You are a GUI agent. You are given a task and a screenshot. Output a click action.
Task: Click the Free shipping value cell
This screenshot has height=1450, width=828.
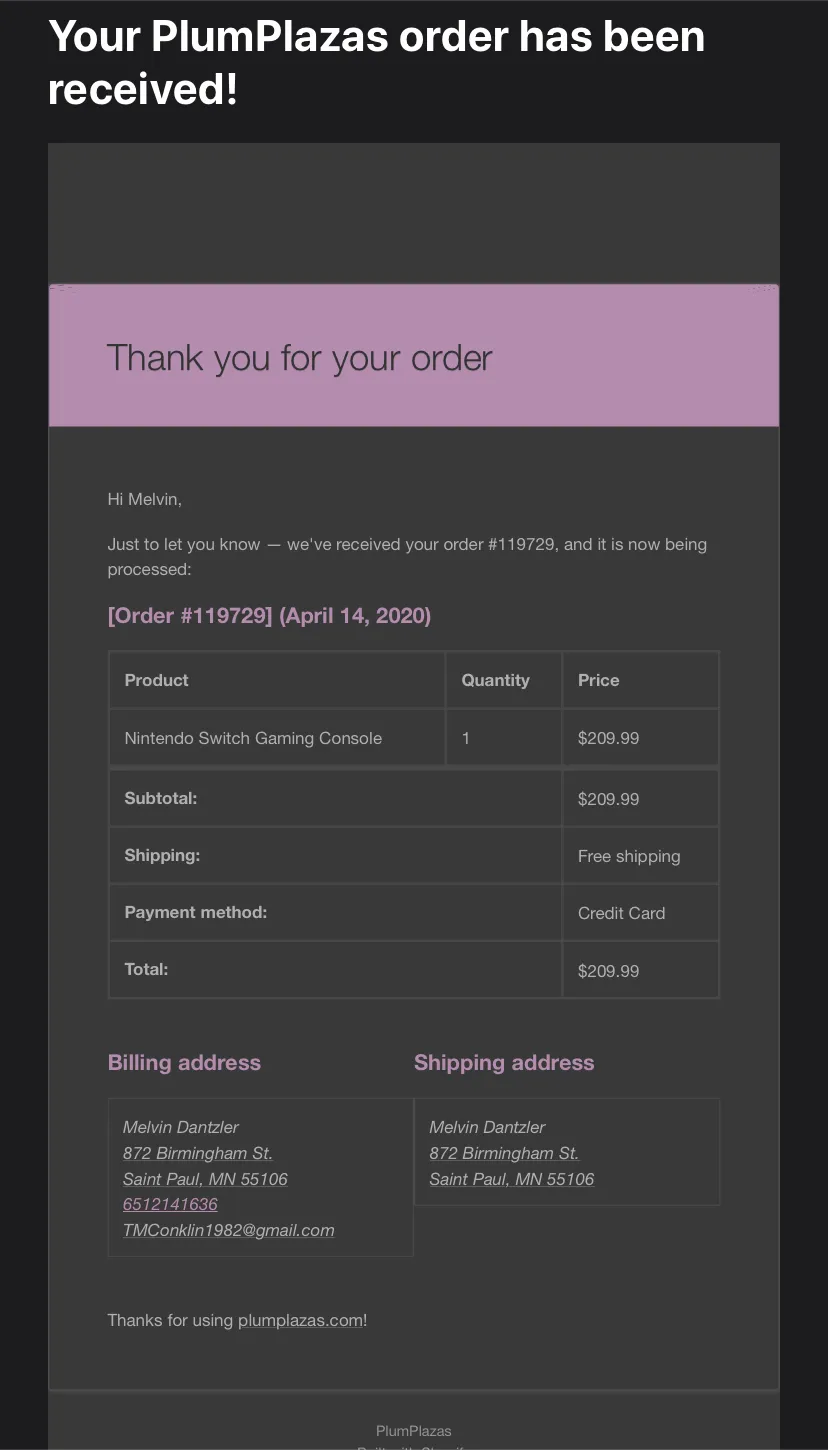click(640, 856)
